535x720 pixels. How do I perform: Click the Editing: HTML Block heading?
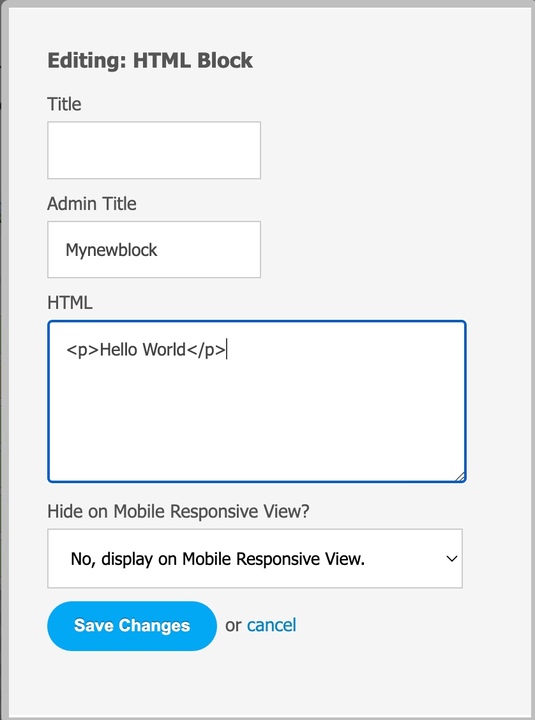[x=150, y=61]
